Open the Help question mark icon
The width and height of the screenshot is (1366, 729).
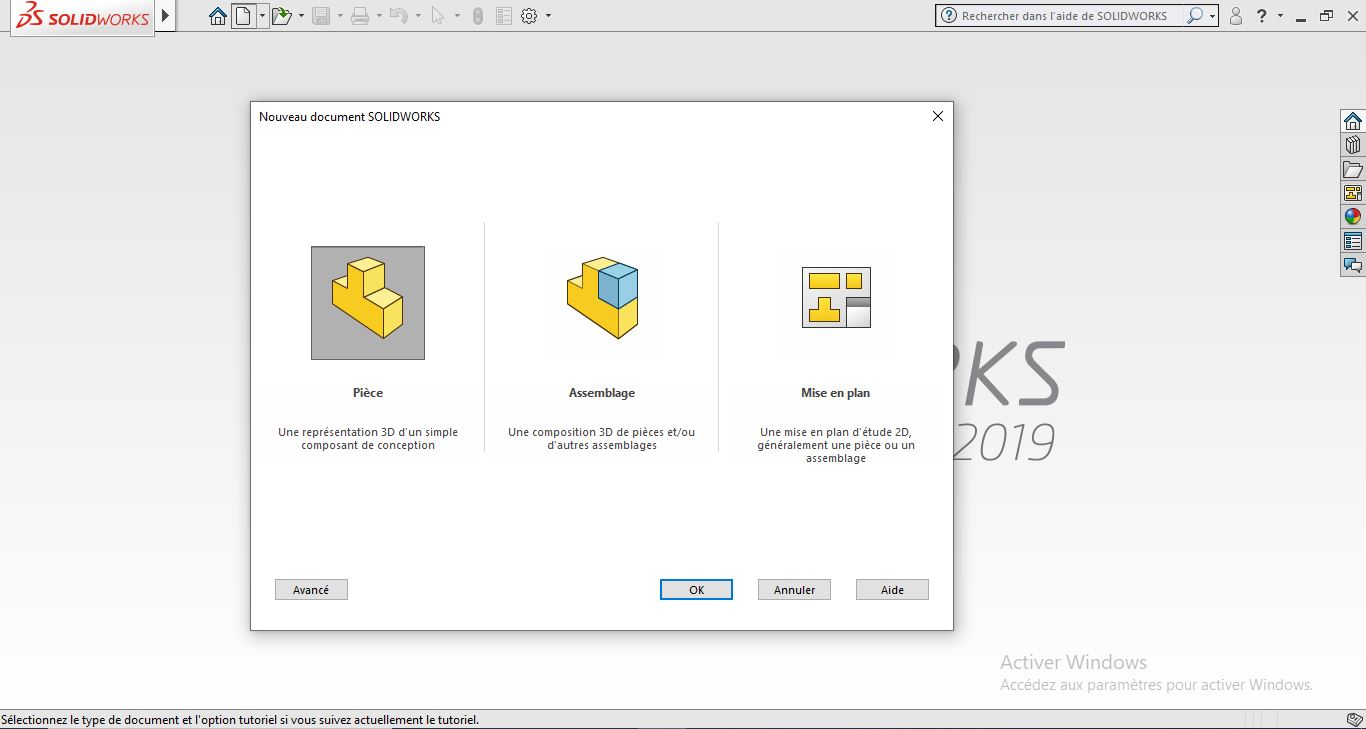[1262, 16]
